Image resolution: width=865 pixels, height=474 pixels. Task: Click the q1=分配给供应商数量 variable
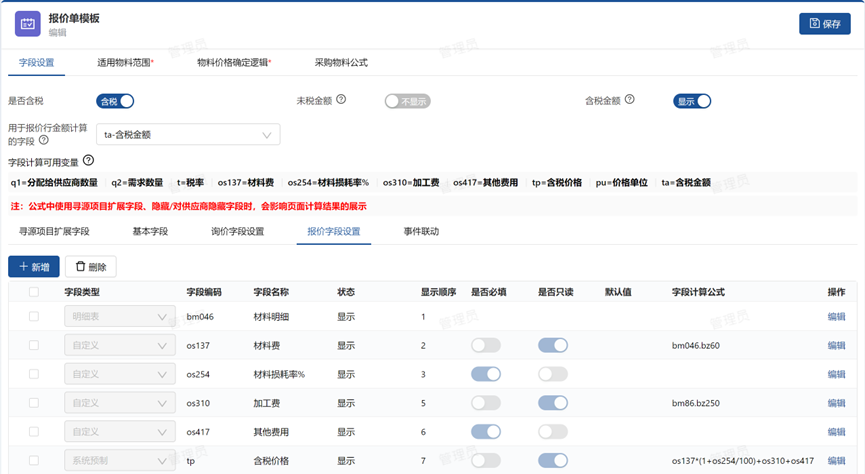pos(54,183)
